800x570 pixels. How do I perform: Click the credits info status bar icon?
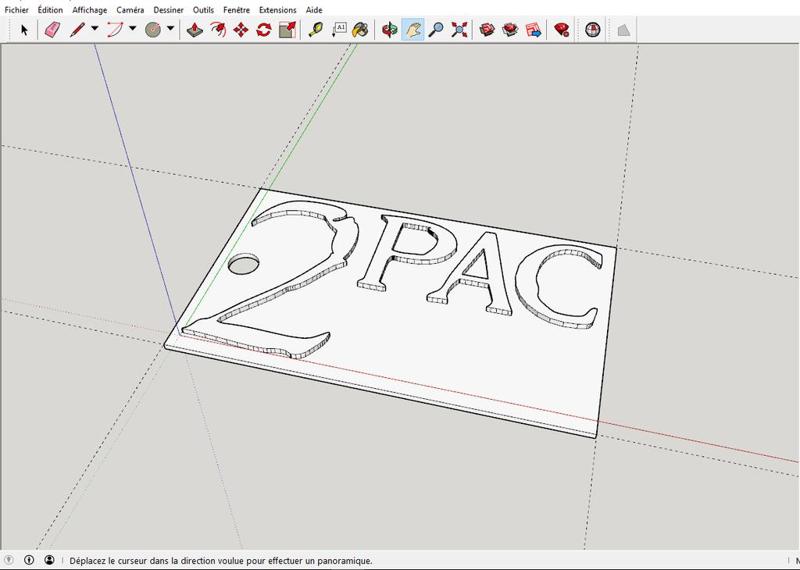[x=29, y=560]
